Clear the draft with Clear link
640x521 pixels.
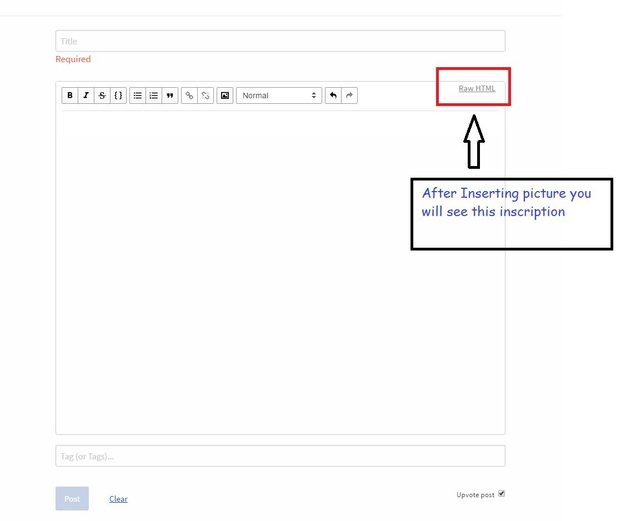pyautogui.click(x=118, y=499)
